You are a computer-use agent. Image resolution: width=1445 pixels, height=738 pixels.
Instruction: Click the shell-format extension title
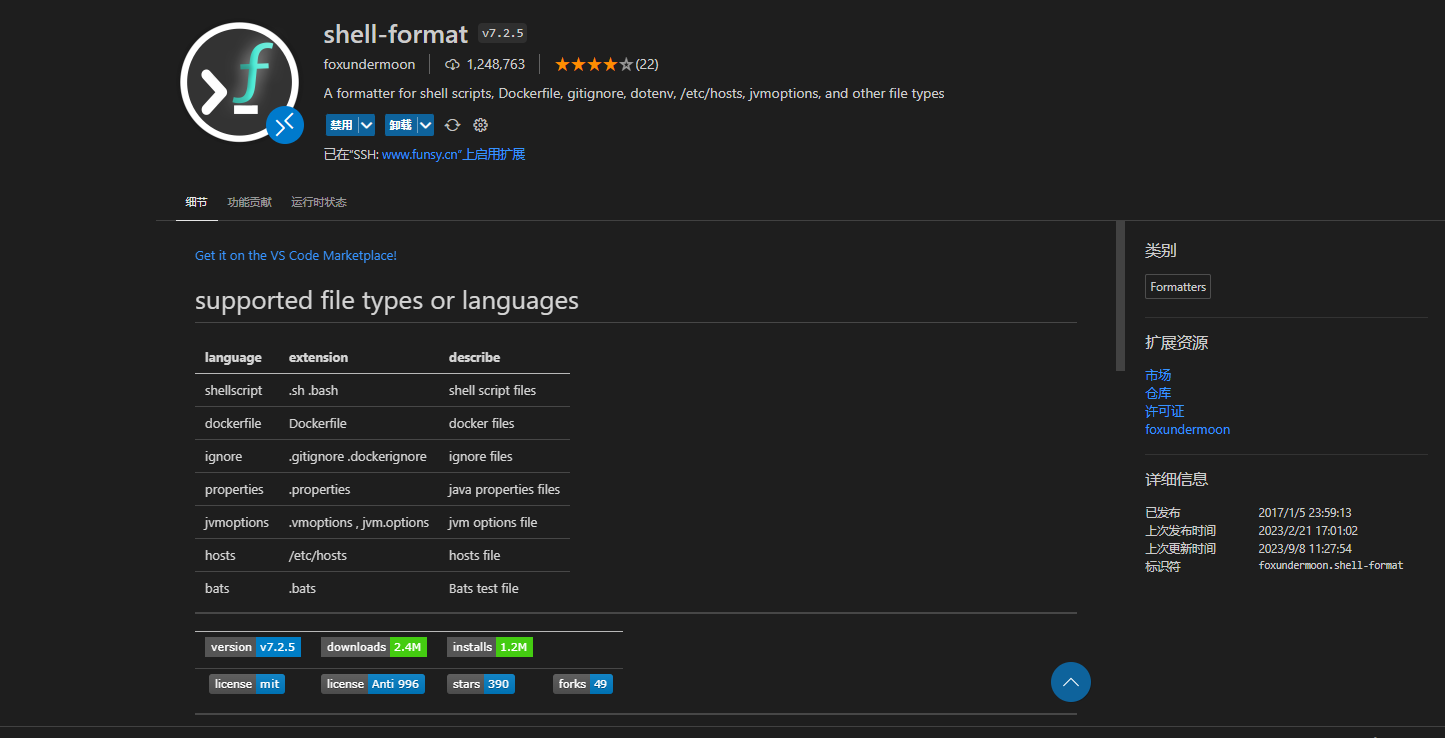396,34
